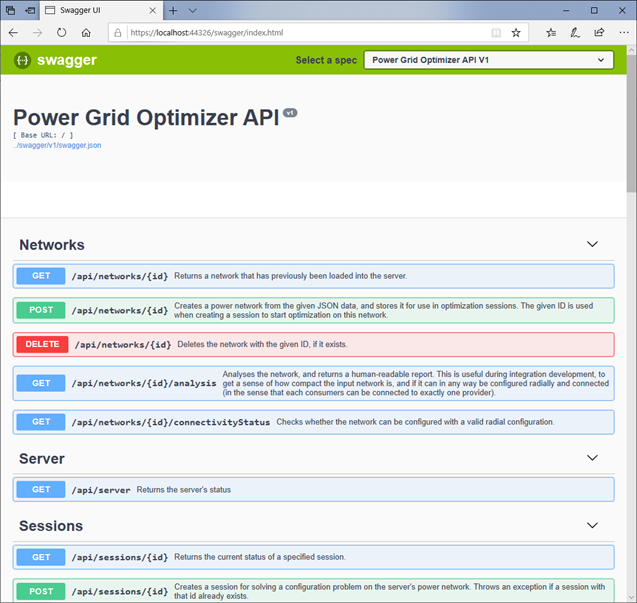Open a new tab with plus icon

tap(173, 11)
